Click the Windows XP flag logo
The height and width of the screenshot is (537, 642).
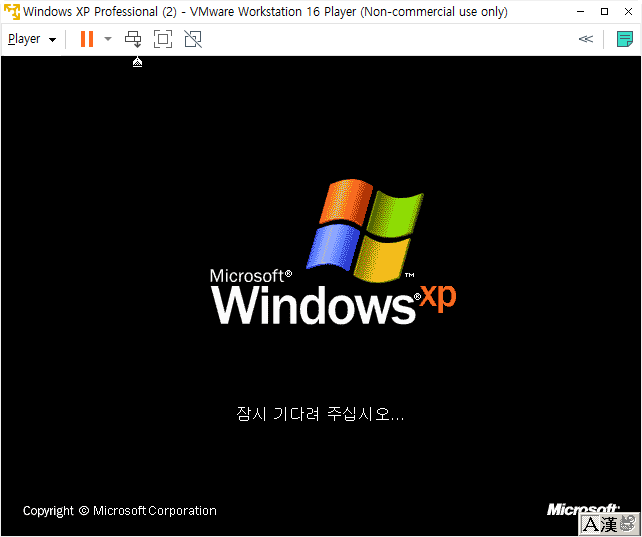click(x=365, y=230)
